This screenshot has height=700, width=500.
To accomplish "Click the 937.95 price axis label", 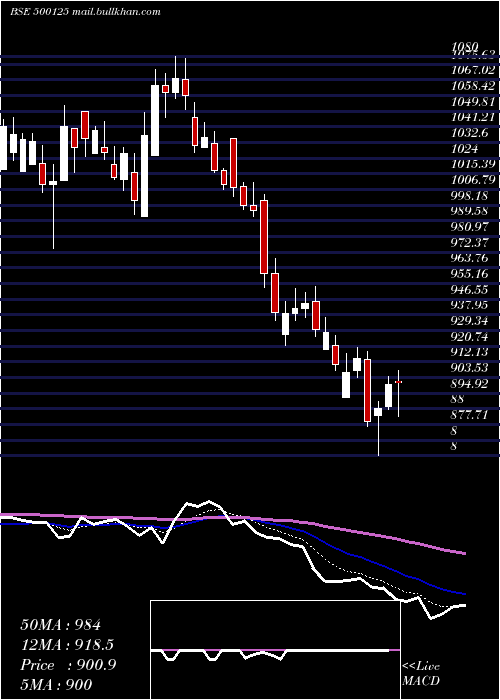I will (470, 305).
